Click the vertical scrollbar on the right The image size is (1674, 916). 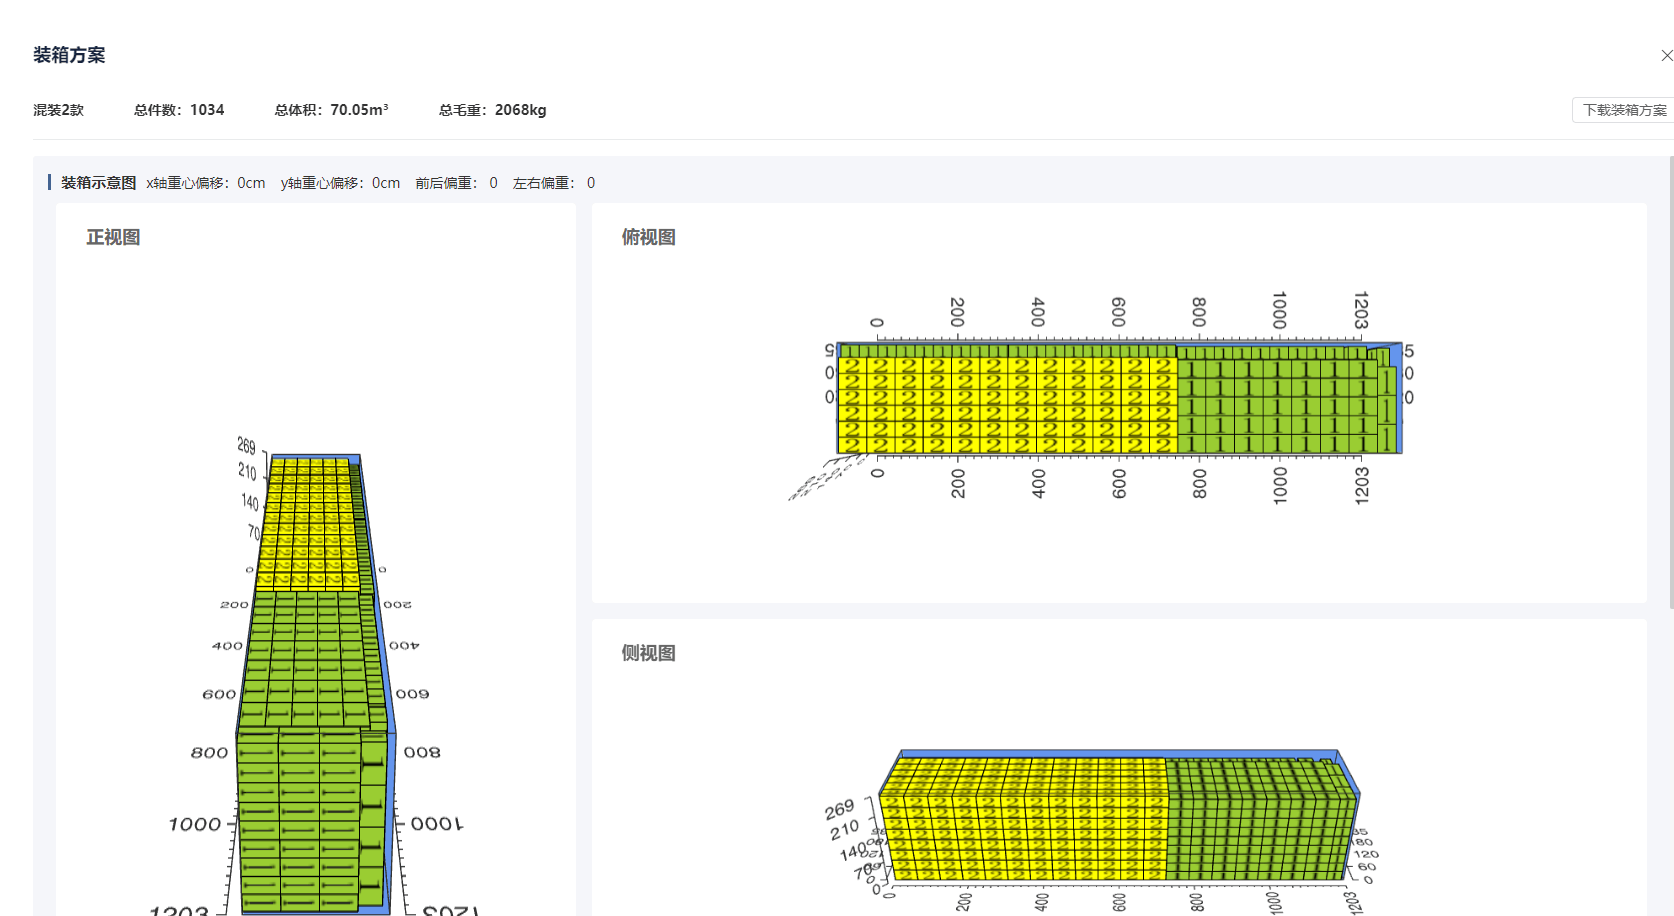(x=1670, y=380)
